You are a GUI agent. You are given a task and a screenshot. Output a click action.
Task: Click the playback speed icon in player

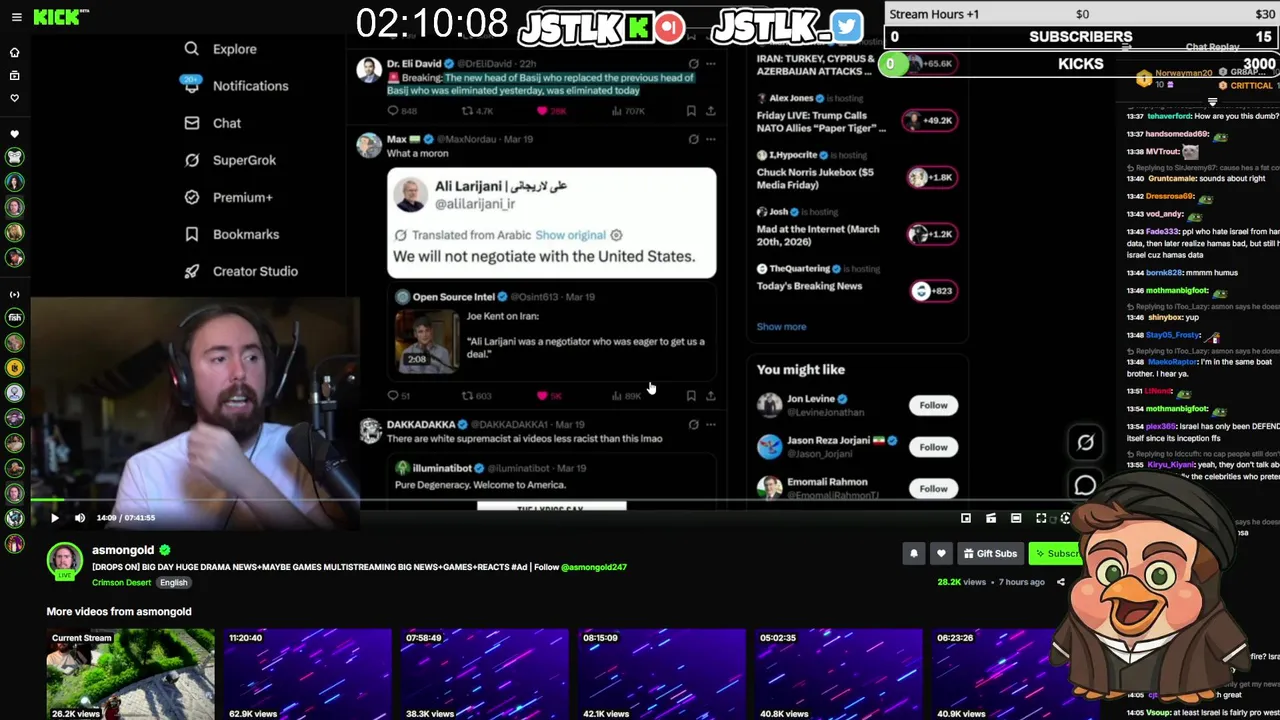tap(1065, 518)
